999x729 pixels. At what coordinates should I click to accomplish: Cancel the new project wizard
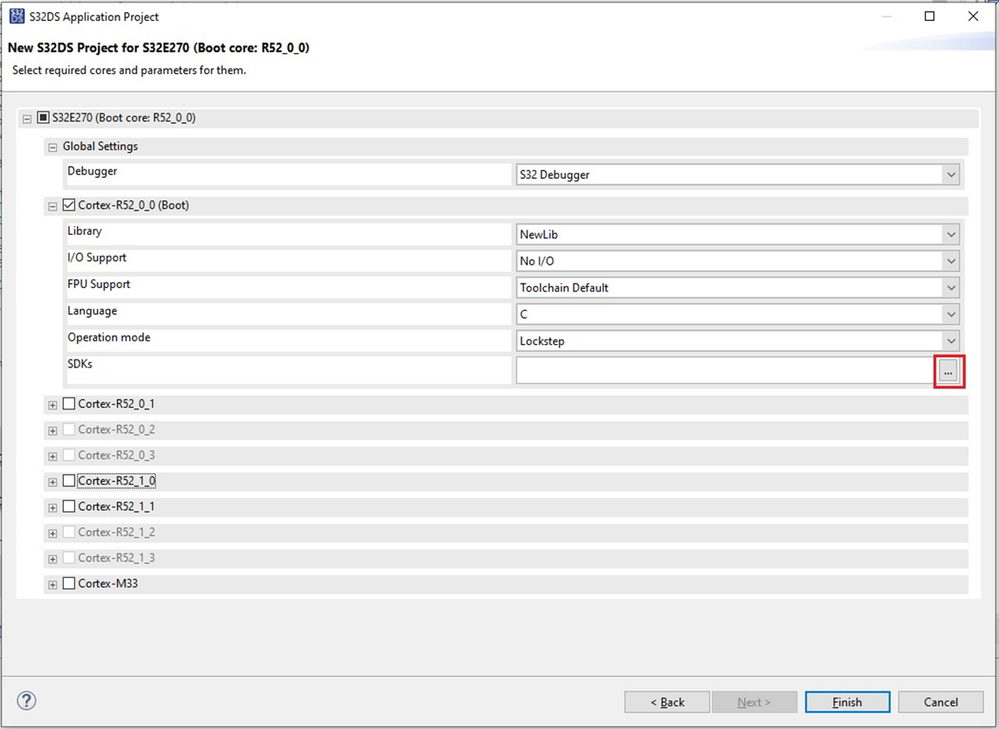(941, 702)
